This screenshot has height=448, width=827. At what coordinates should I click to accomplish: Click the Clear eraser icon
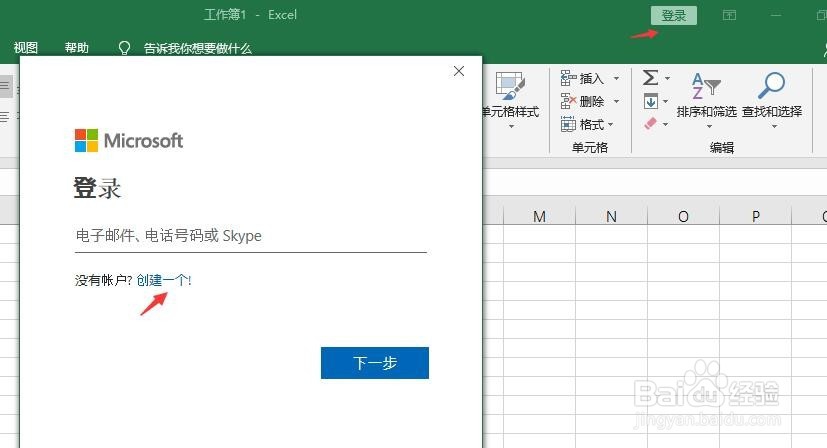[650, 123]
